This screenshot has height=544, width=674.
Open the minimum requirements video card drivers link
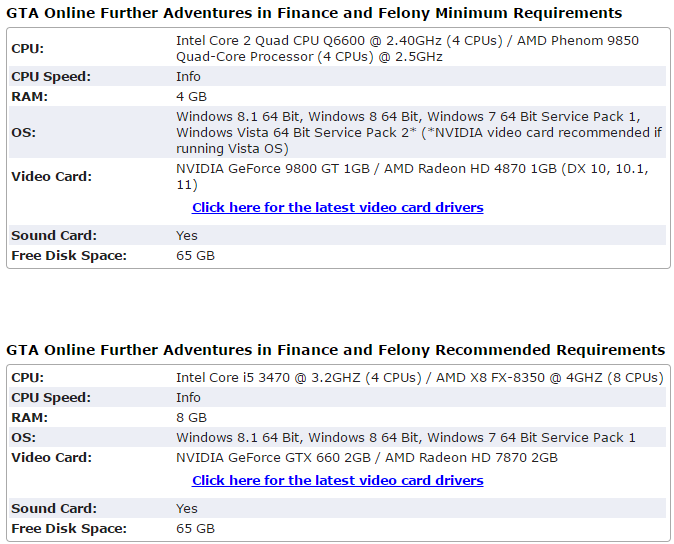point(337,208)
